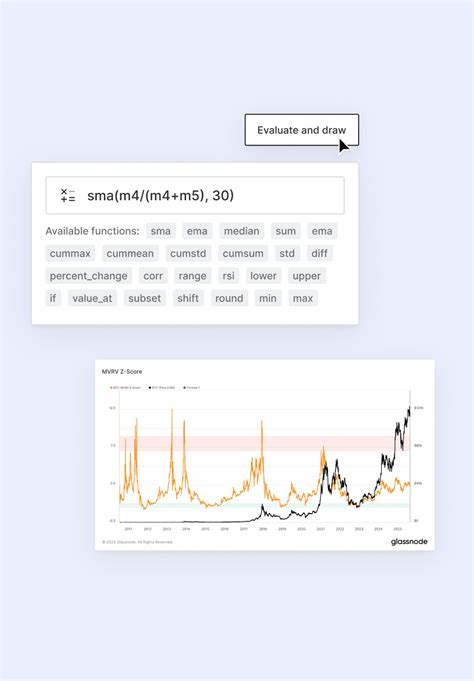This screenshot has height=681, width=474.
Task: Click the glassnode logo on chart
Action: click(x=409, y=542)
